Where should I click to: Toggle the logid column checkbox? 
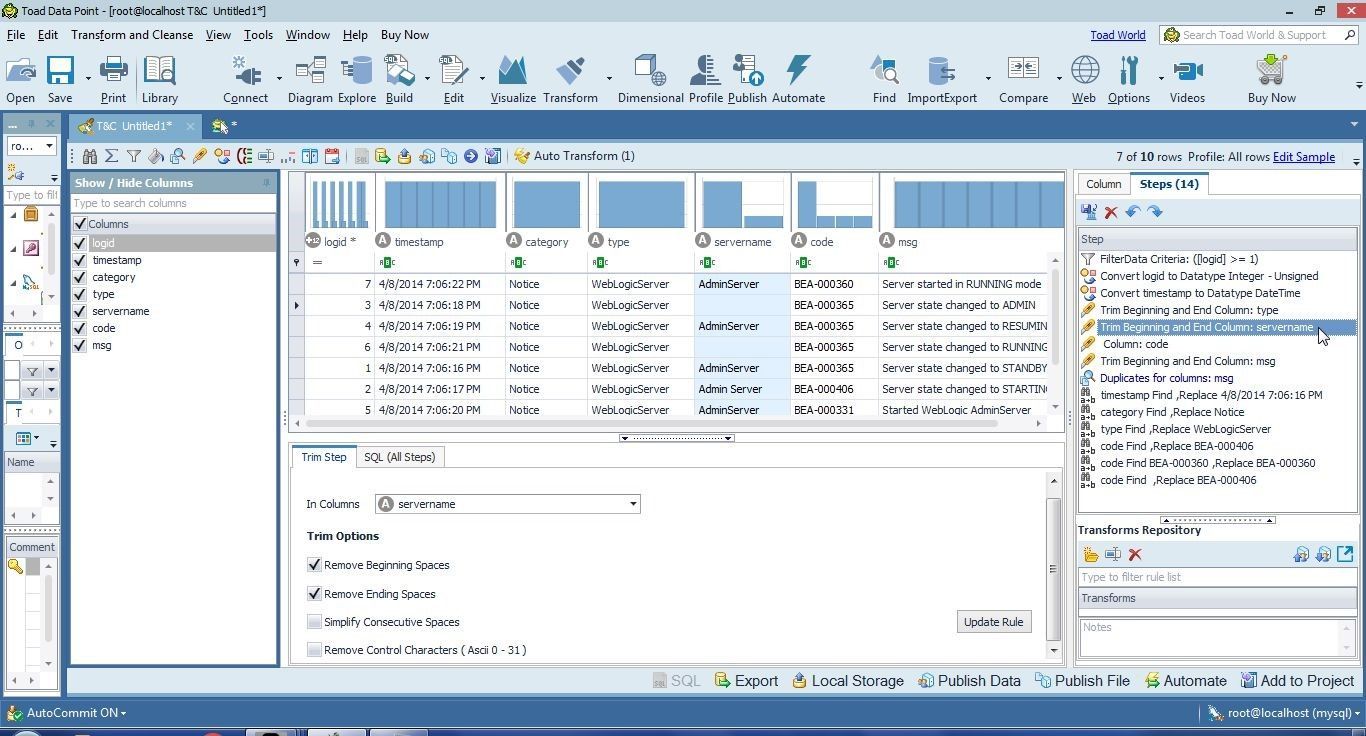[x=80, y=243]
